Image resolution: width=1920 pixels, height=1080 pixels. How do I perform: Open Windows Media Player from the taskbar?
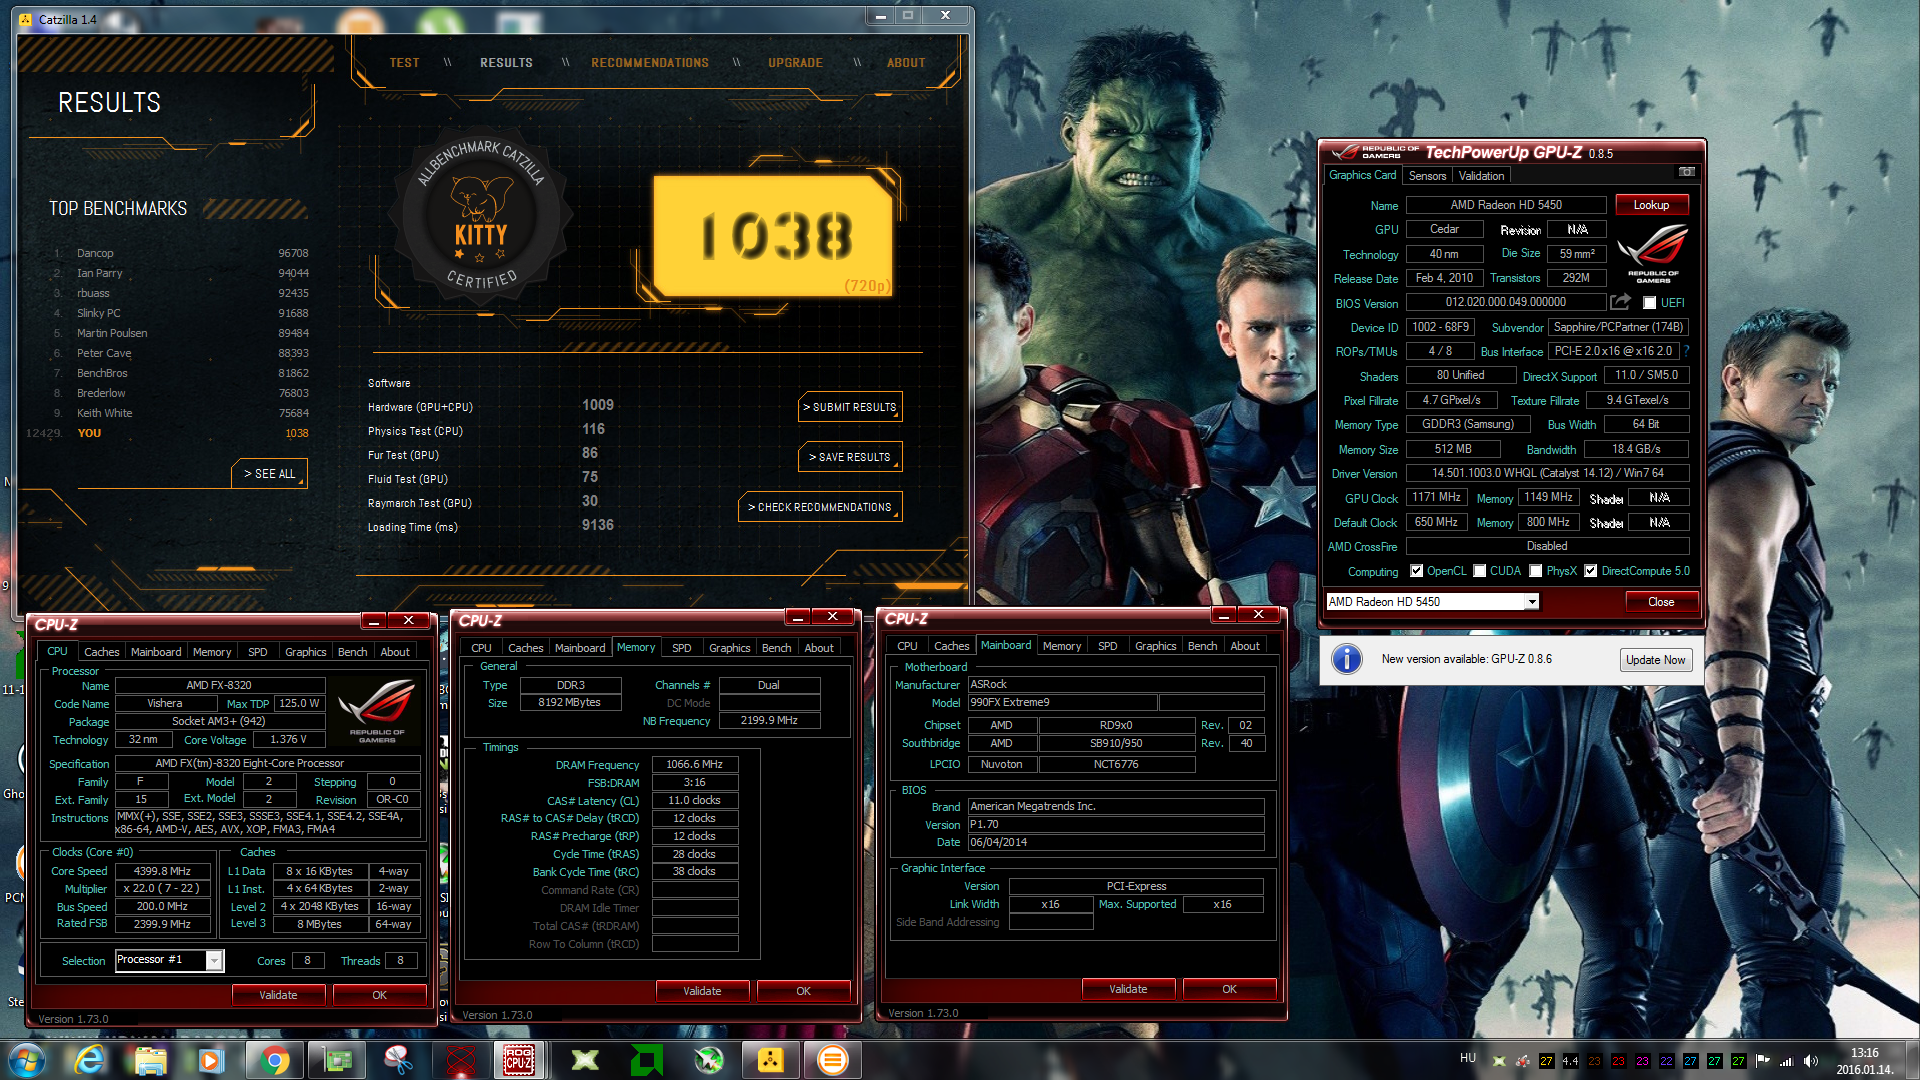pyautogui.click(x=211, y=1060)
